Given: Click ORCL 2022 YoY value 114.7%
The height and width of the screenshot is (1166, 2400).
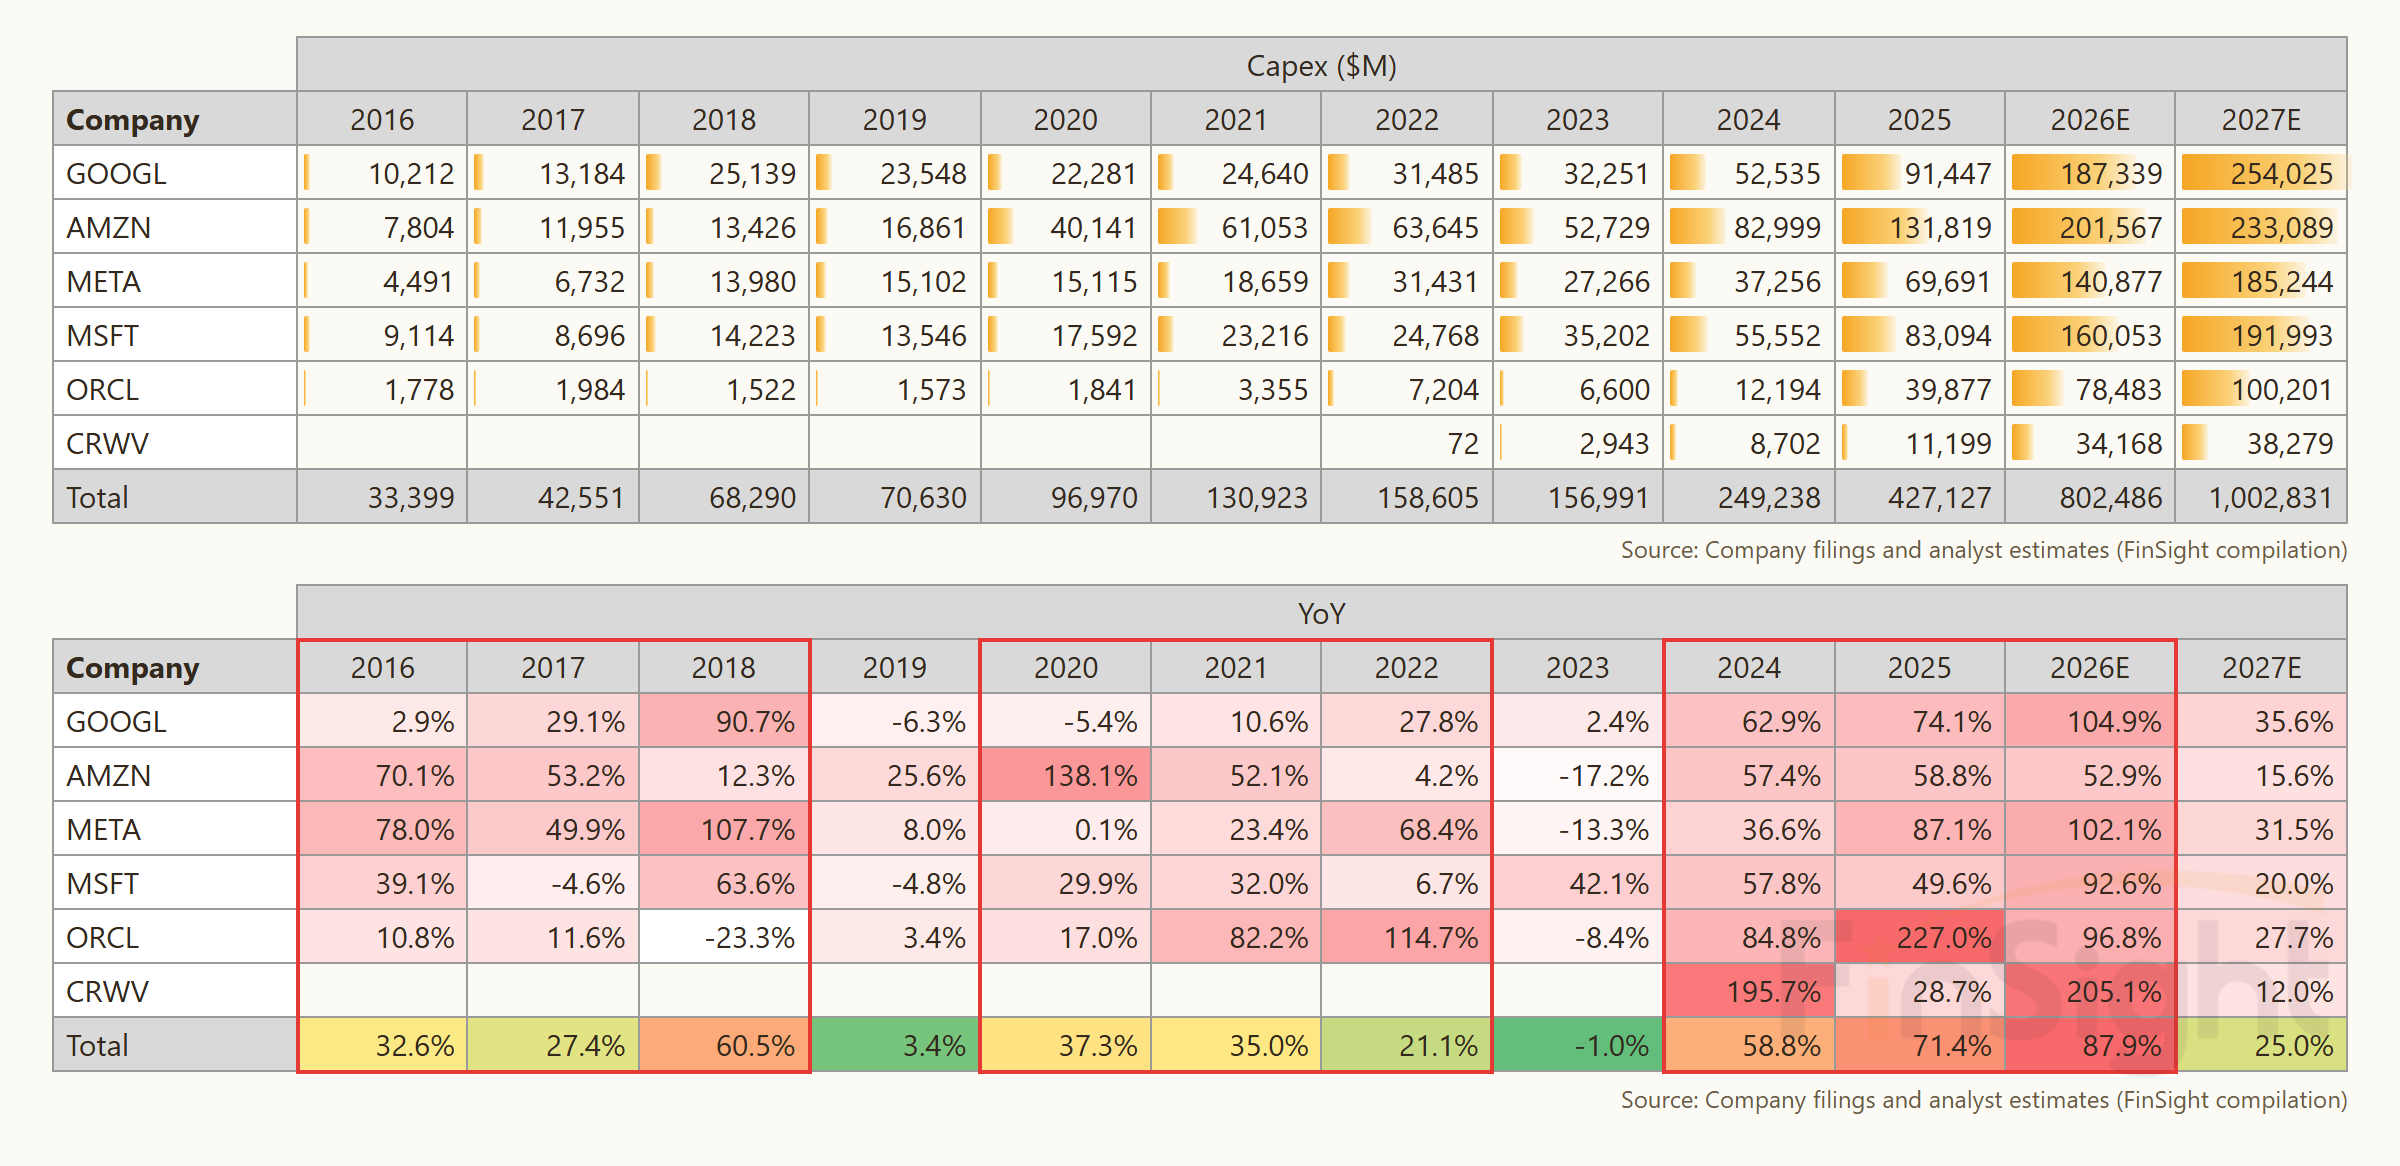Looking at the screenshot, I should click(x=1431, y=937).
